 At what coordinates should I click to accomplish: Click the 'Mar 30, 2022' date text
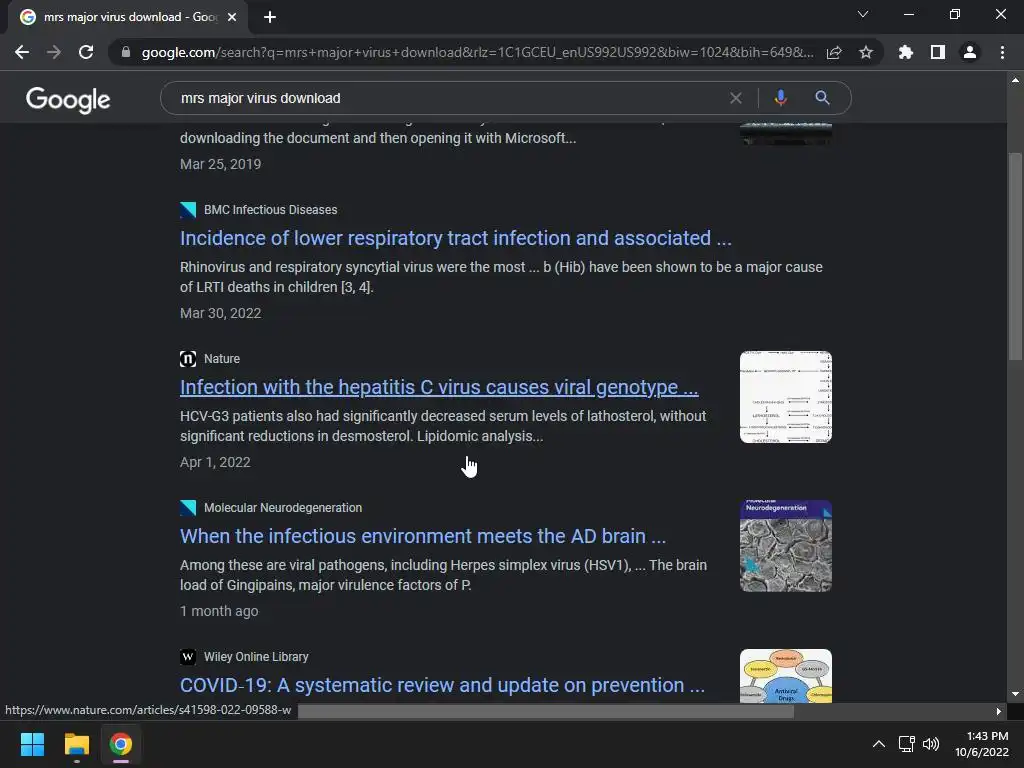221,313
